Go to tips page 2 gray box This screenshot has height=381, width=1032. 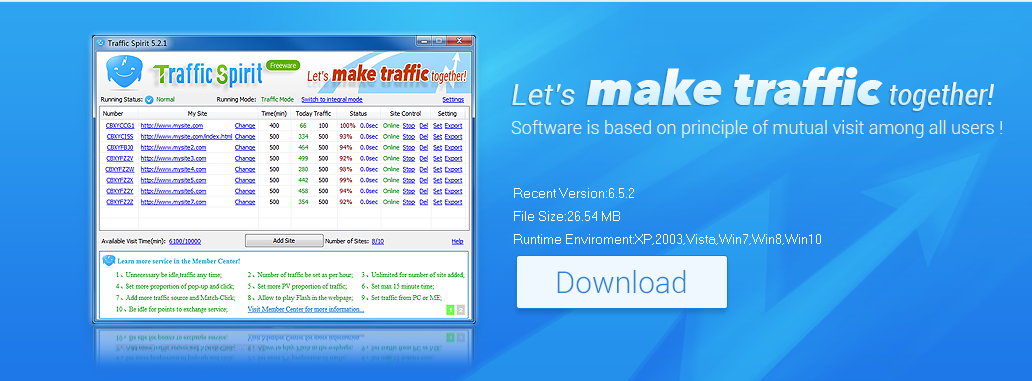coord(461,310)
